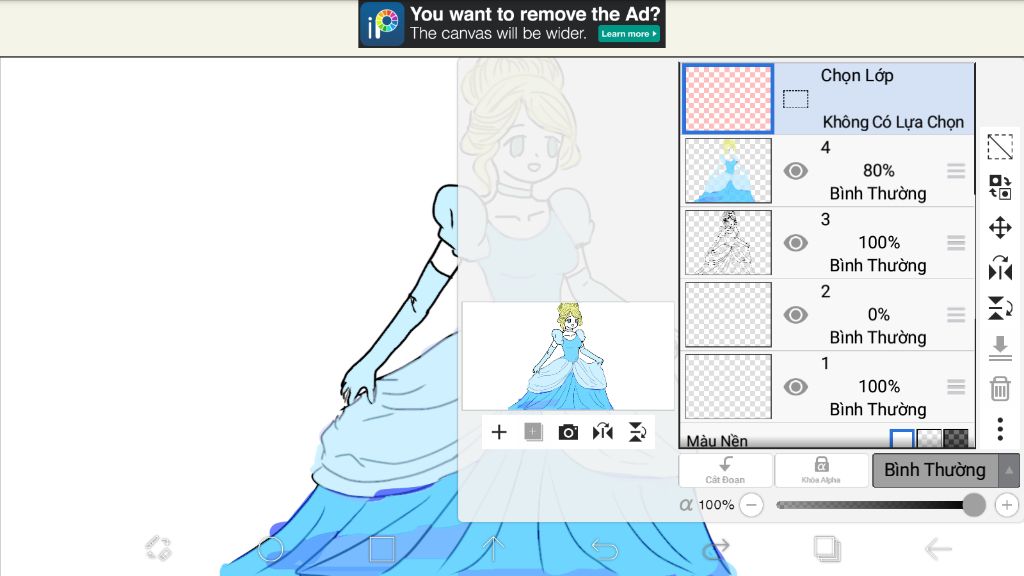The height and width of the screenshot is (576, 1024).
Task: Open Bình Thường blend mode dropdown
Action: coord(935,470)
